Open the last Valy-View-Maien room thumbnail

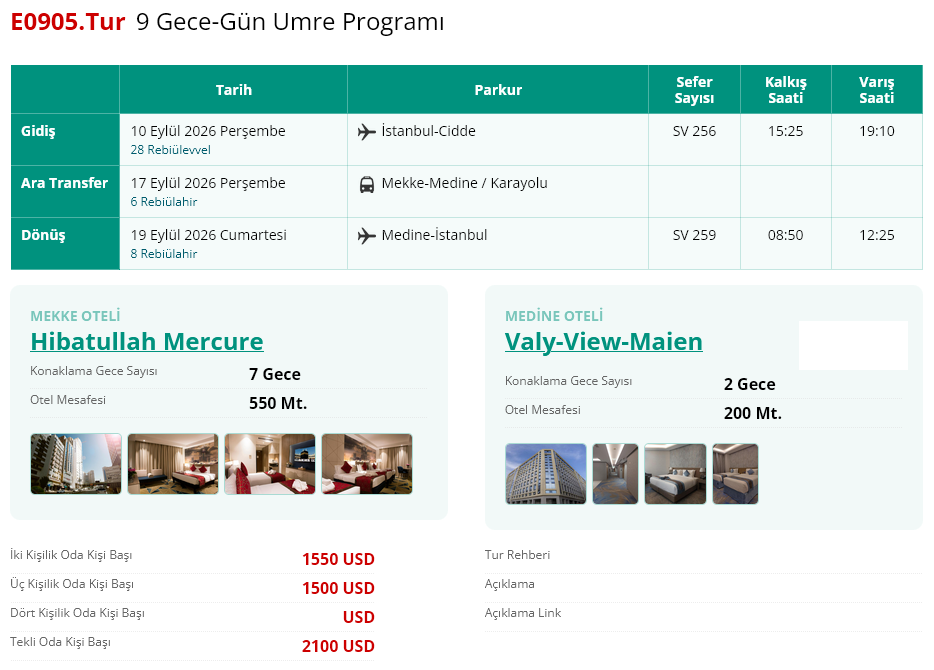[736, 474]
